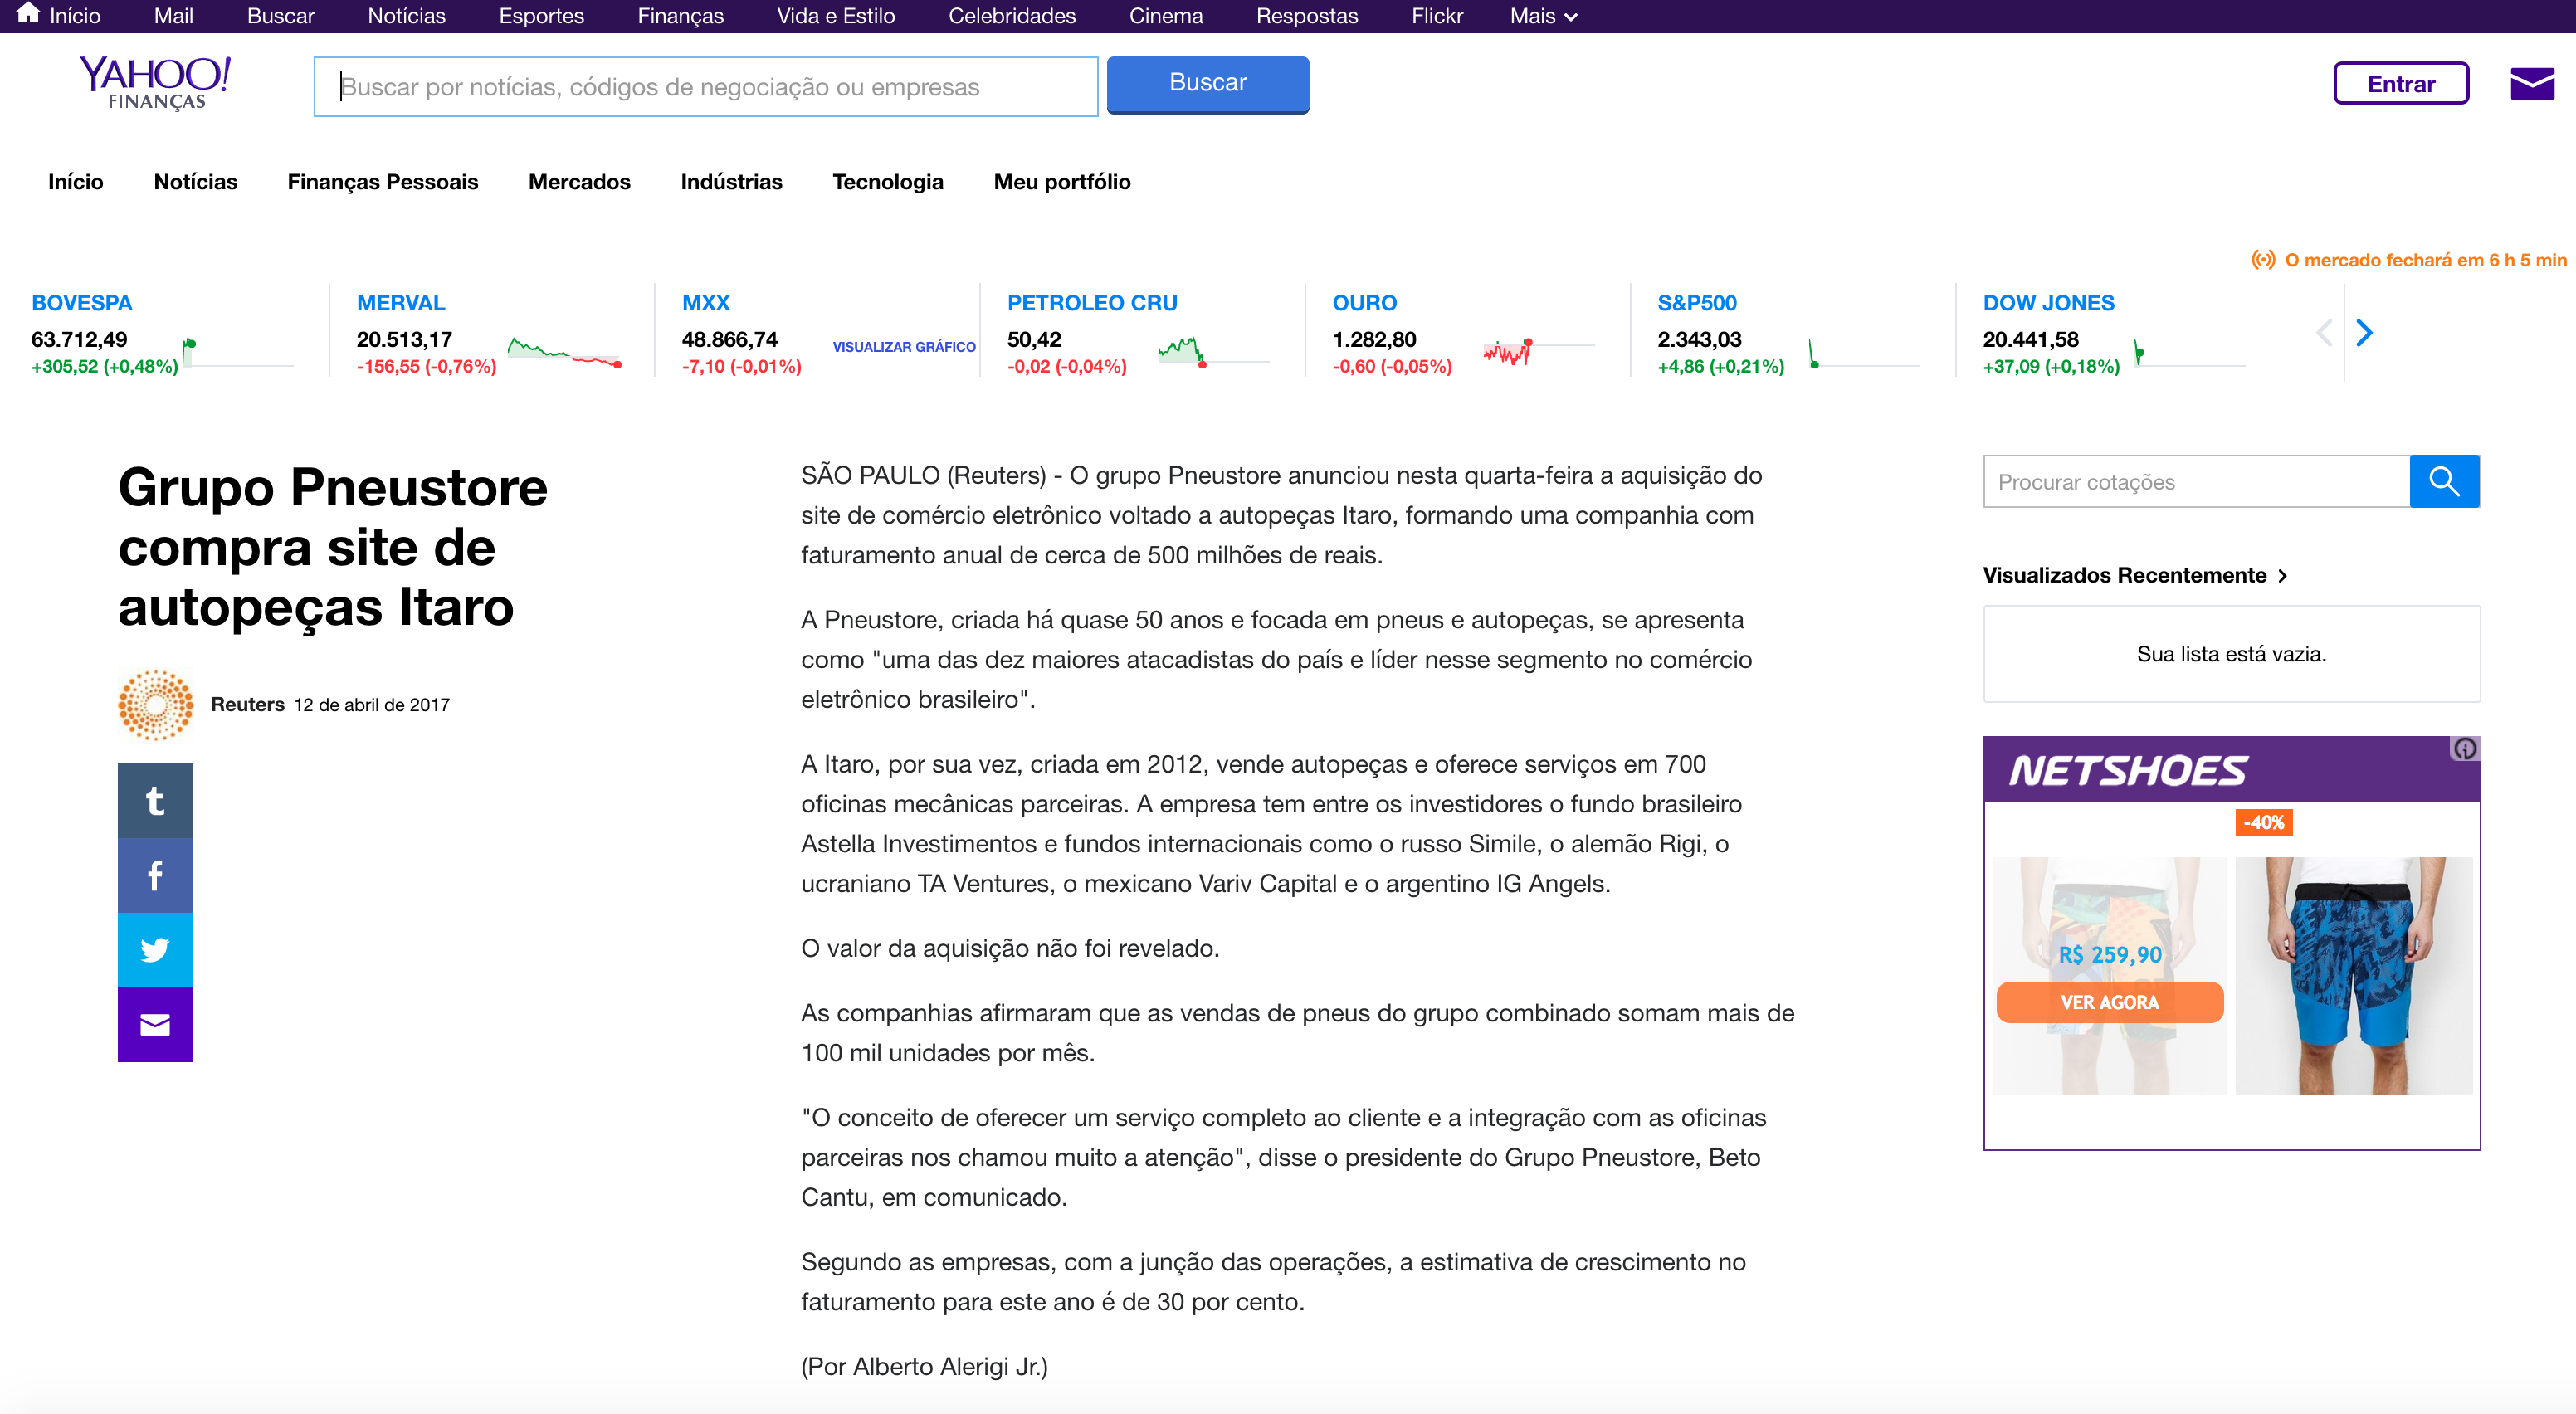Screen dimensions: 2576x1414
Task: Click the Entrar sign-in button
Action: pos(2400,83)
